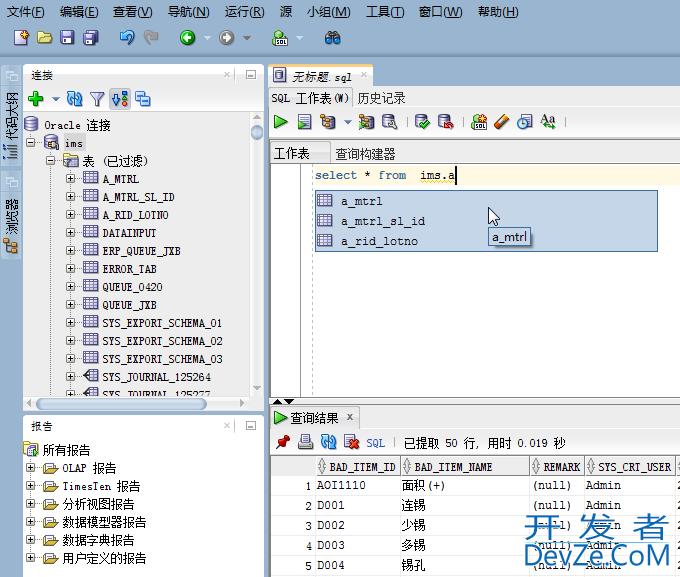Switch to the 查询构建器 tab
The width and height of the screenshot is (680, 577).
[365, 154]
